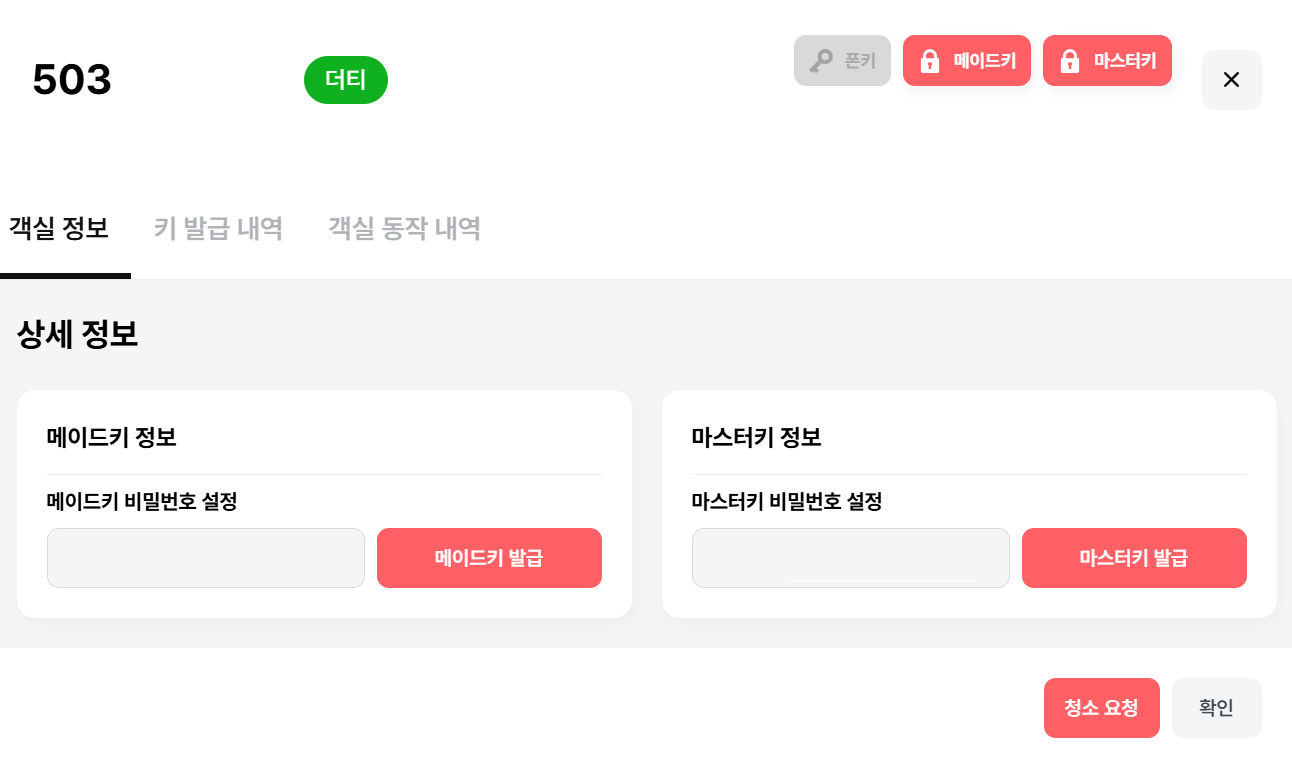The width and height of the screenshot is (1292, 761).
Task: Click the 마스터키 비밀번호 설정 label
Action: pyautogui.click(x=787, y=501)
